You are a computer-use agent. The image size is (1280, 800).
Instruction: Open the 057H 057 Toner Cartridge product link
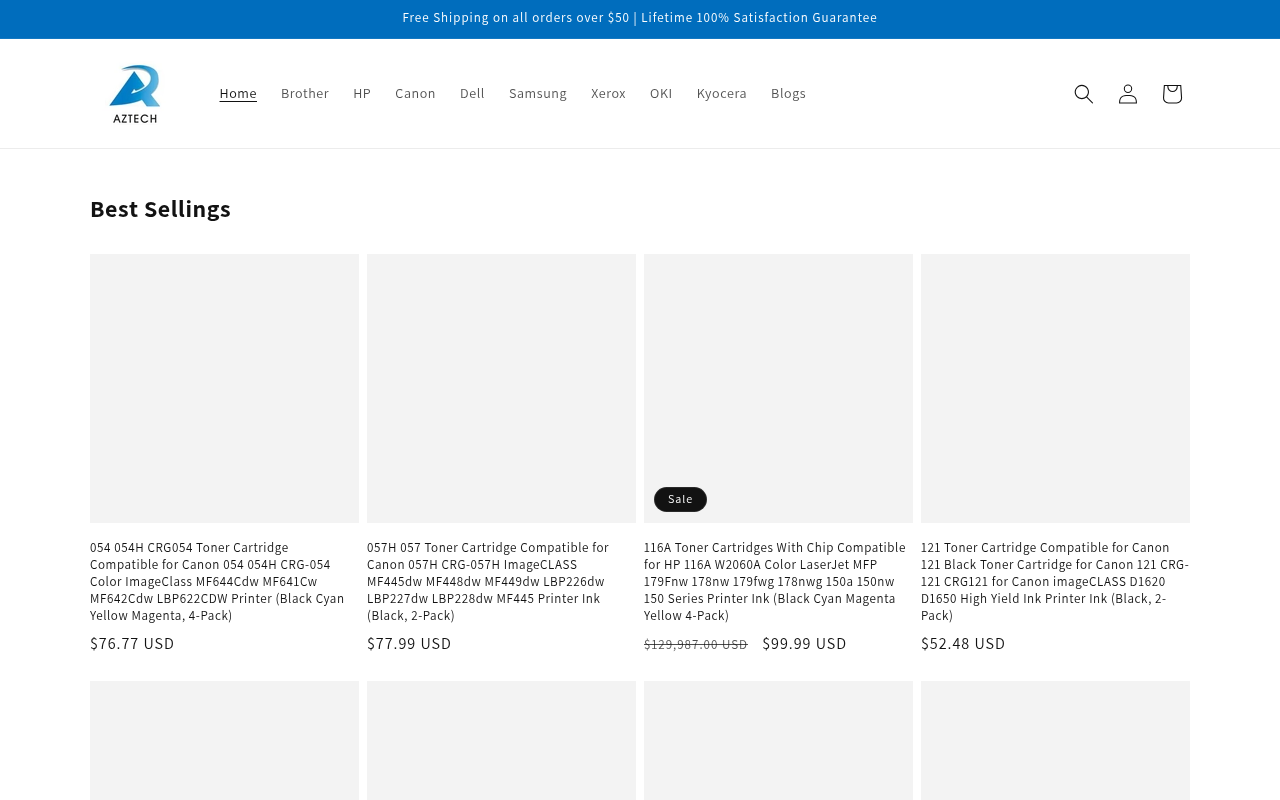(x=490, y=581)
